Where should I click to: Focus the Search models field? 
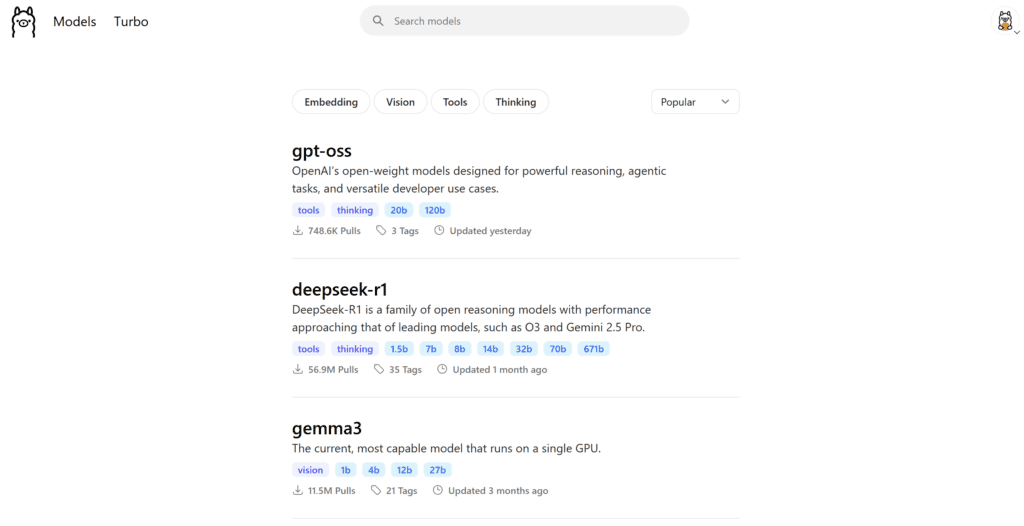(530, 21)
